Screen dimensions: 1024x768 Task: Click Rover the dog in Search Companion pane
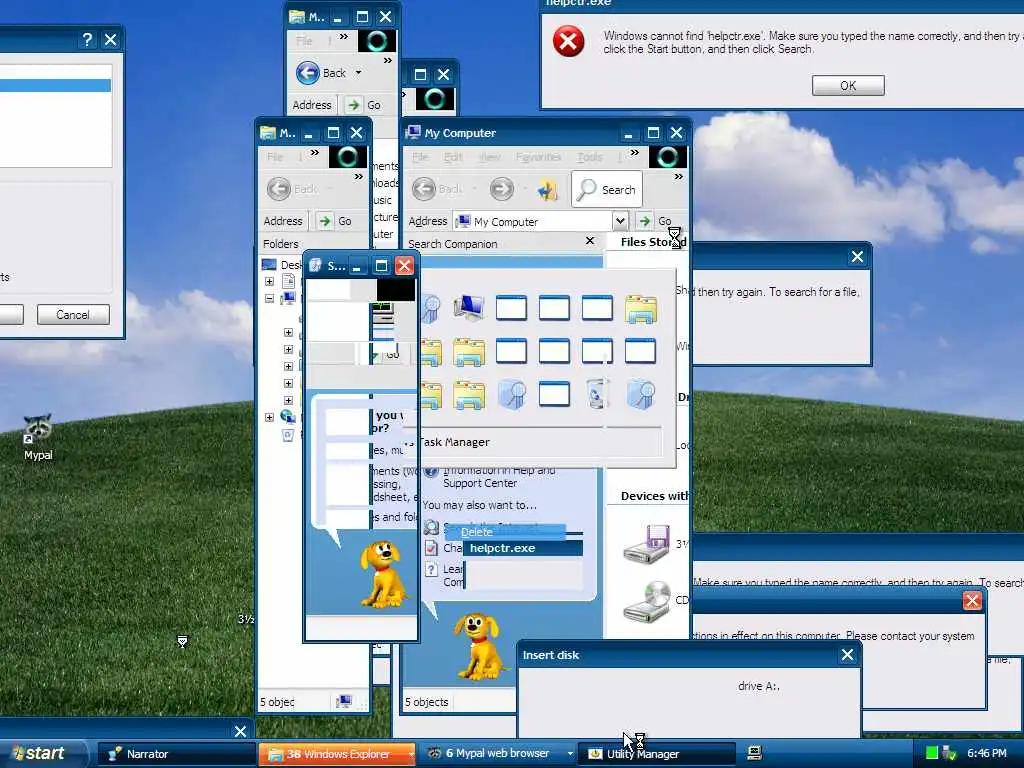[x=481, y=647]
